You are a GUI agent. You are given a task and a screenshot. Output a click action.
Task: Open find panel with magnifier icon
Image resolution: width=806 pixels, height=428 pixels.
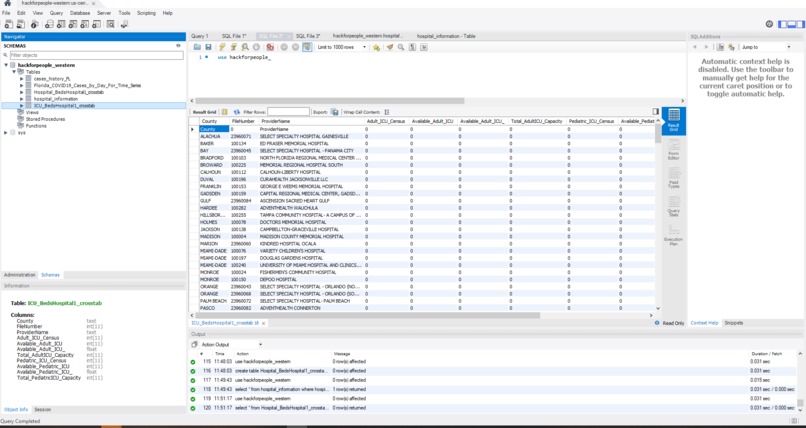pyautogui.click(x=401, y=47)
